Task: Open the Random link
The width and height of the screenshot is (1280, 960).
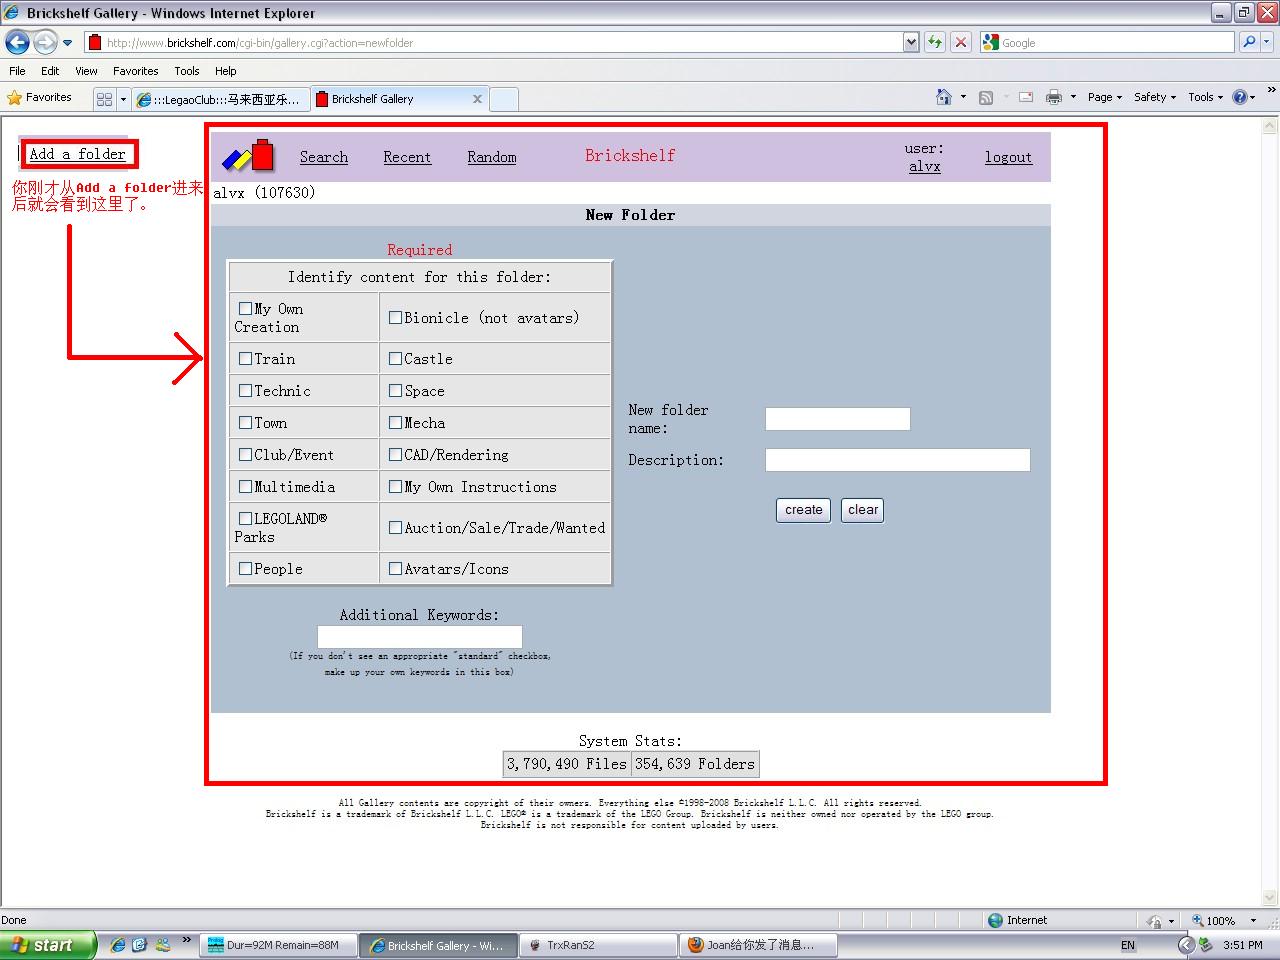Action: point(492,157)
